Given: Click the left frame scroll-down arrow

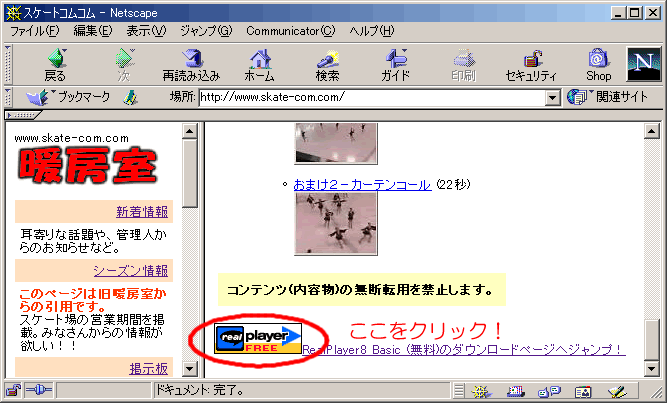Looking at the screenshot, I should [x=190, y=369].
